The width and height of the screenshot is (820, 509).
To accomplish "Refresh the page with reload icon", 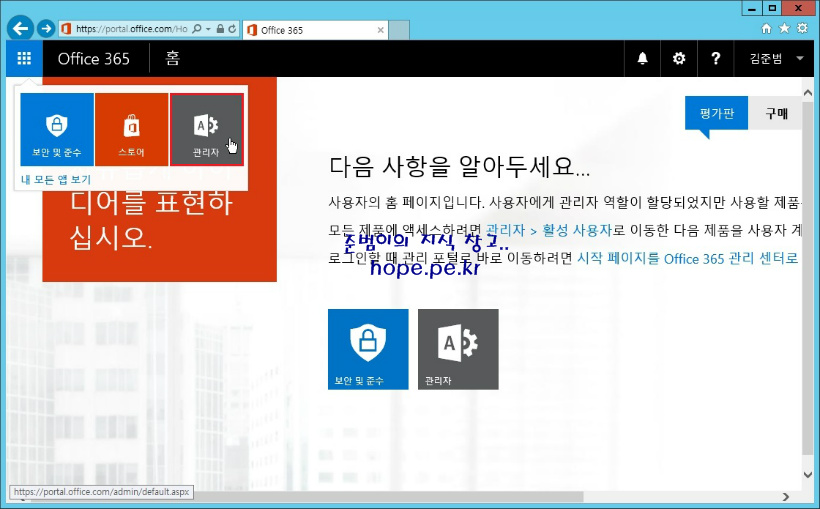I will pos(232,29).
